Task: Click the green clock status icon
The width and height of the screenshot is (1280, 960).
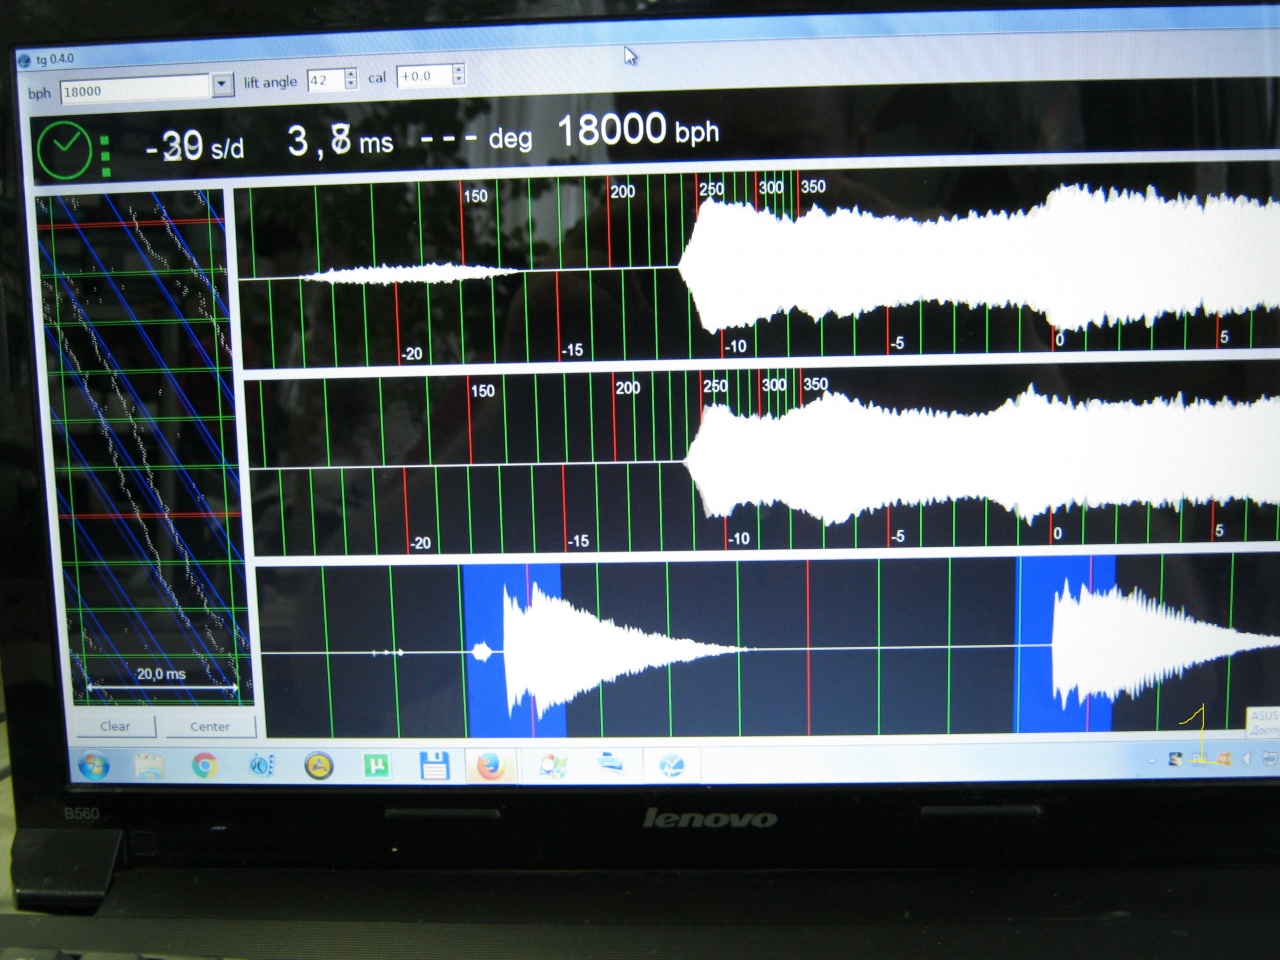Action: tap(64, 150)
